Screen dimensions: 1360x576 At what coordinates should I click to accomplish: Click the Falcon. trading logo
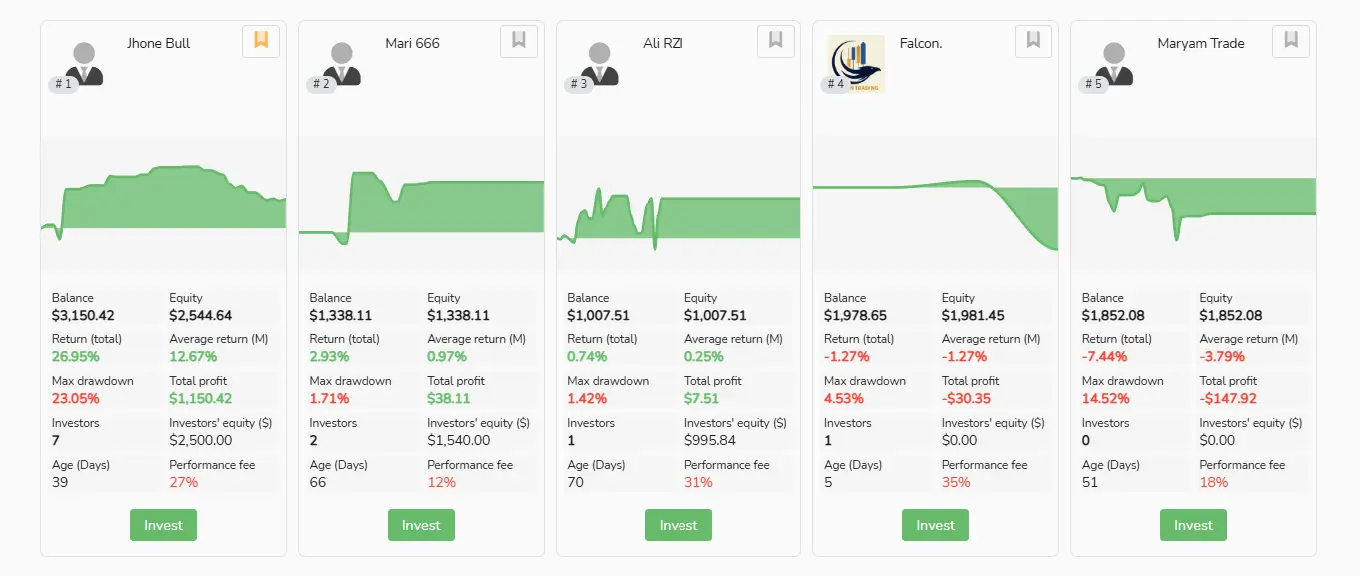click(856, 63)
